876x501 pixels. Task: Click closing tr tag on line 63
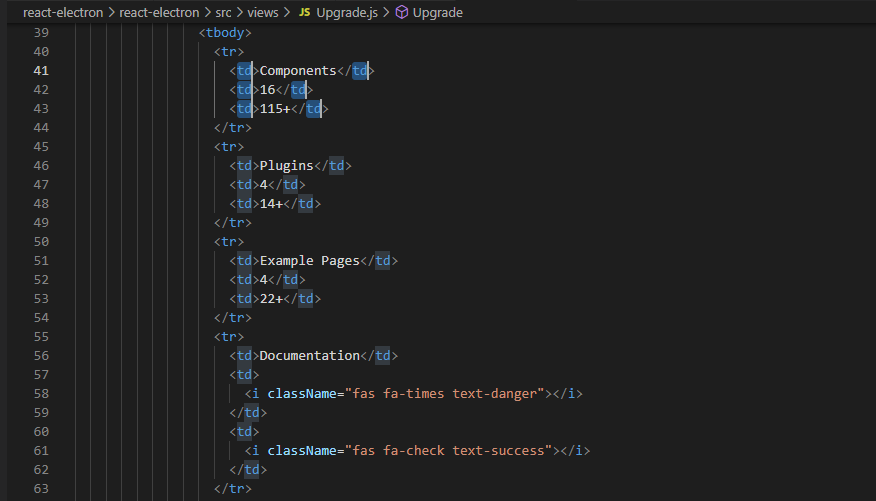pyautogui.click(x=233, y=489)
